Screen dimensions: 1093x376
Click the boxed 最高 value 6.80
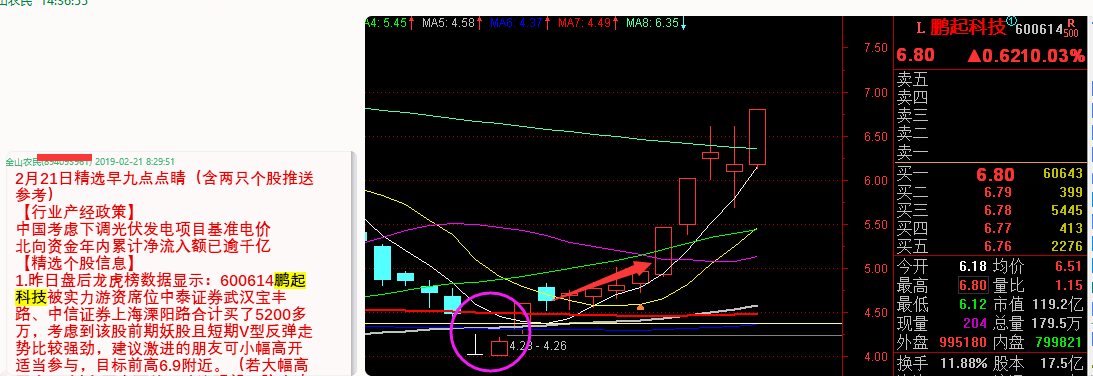click(972, 285)
